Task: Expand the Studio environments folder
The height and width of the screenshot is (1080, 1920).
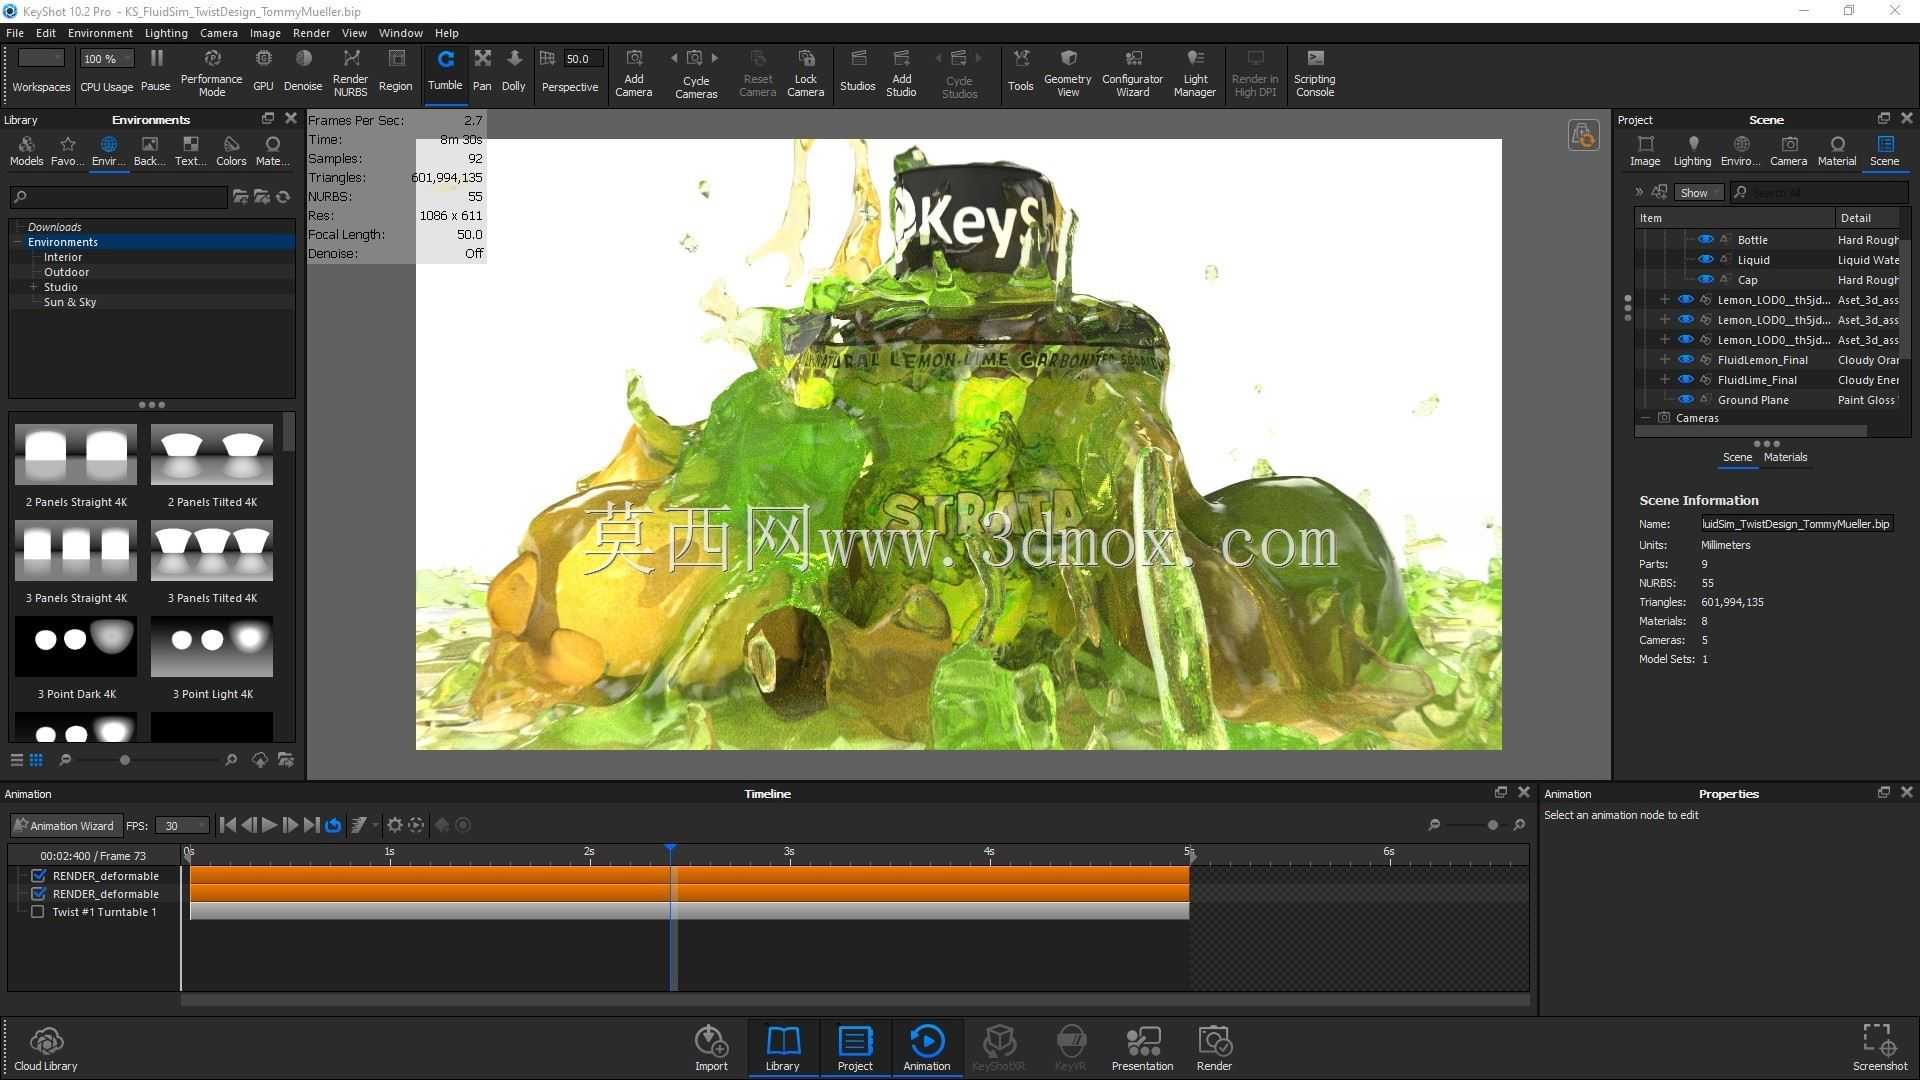Action: coord(34,287)
